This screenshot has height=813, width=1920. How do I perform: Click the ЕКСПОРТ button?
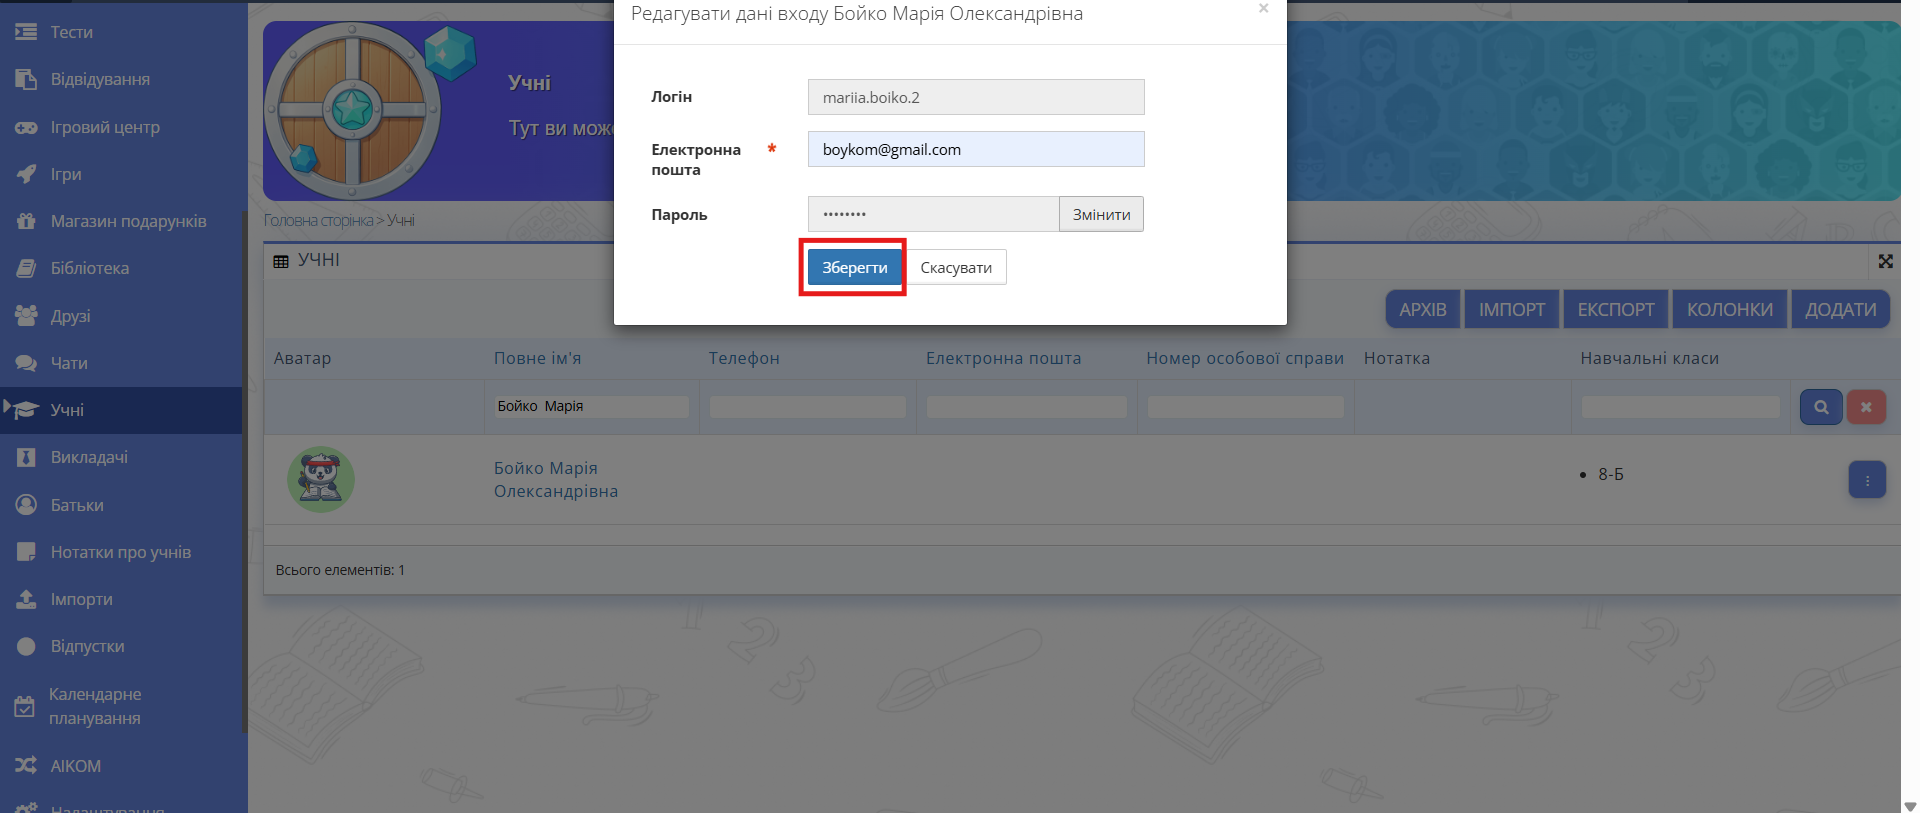[1615, 310]
